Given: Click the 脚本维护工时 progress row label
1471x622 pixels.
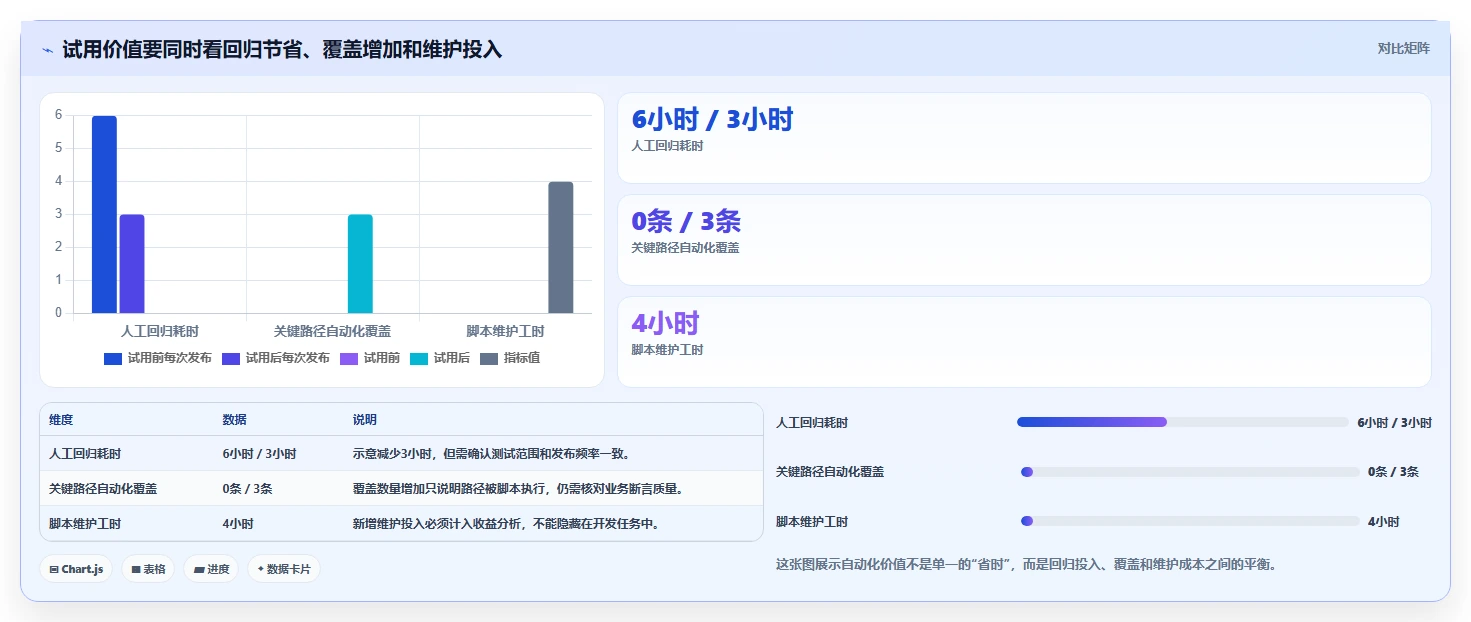Looking at the screenshot, I should point(812,522).
